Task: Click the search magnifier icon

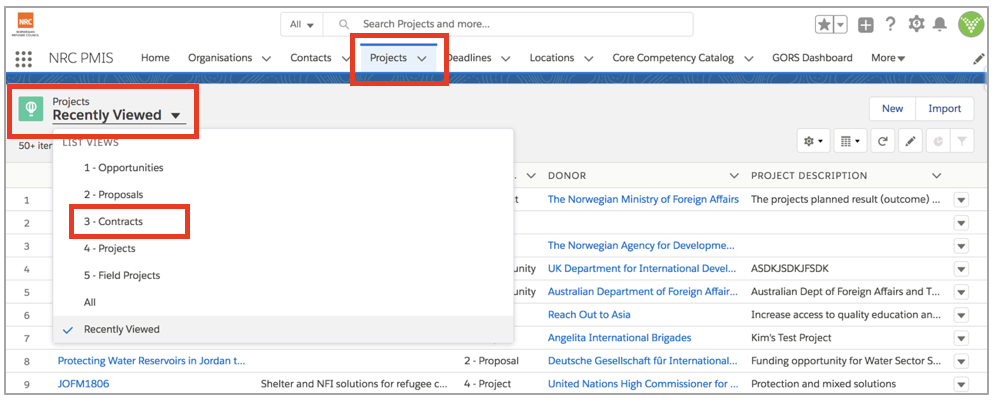Action: 344,25
